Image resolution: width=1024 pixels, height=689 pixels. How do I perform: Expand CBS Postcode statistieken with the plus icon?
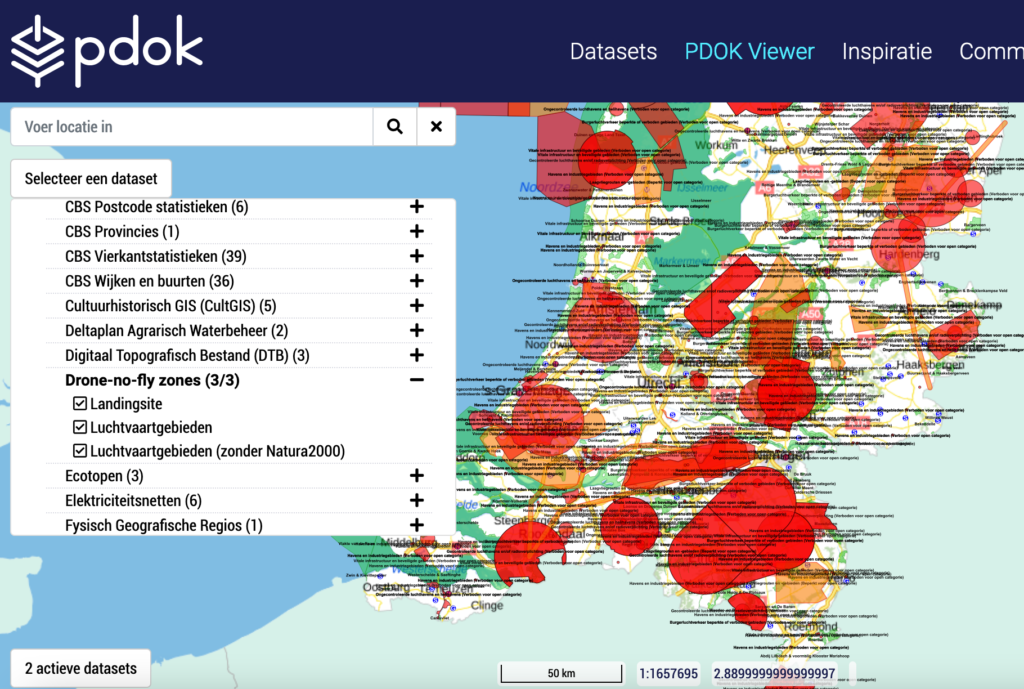point(417,207)
